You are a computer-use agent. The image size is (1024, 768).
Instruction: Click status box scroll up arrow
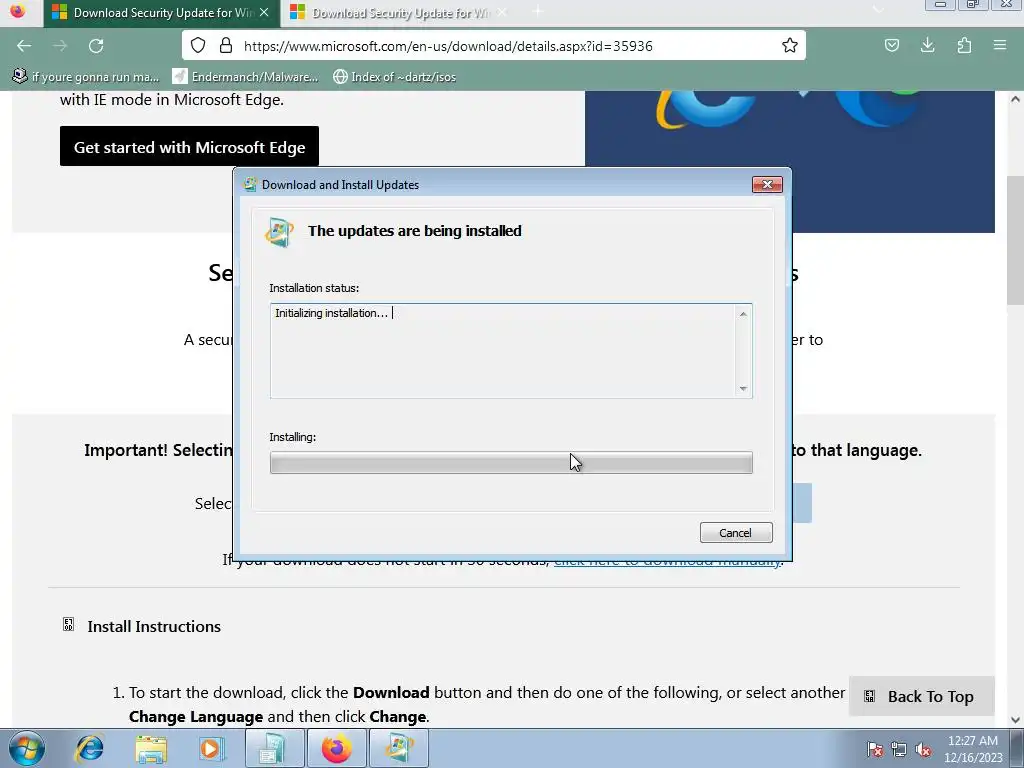743,314
